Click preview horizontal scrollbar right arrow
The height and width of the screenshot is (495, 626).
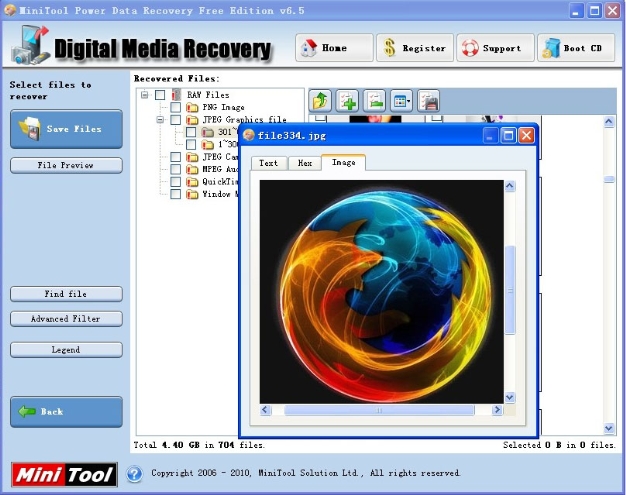click(x=497, y=410)
